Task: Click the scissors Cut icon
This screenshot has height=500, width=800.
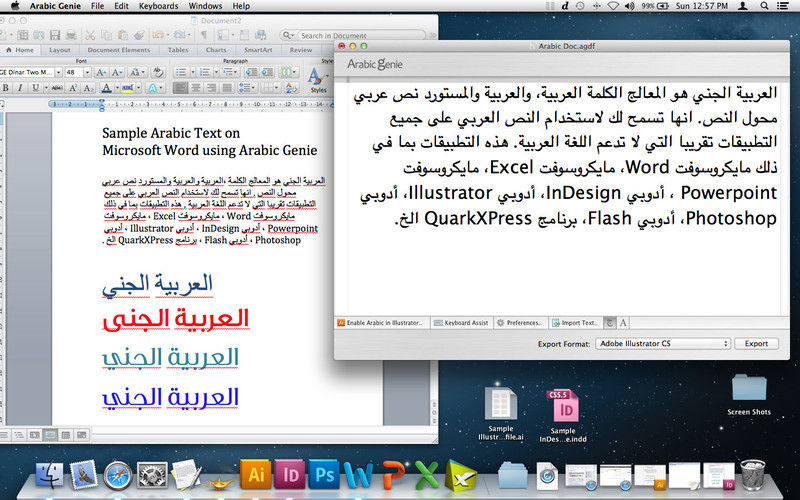Action: (90, 35)
